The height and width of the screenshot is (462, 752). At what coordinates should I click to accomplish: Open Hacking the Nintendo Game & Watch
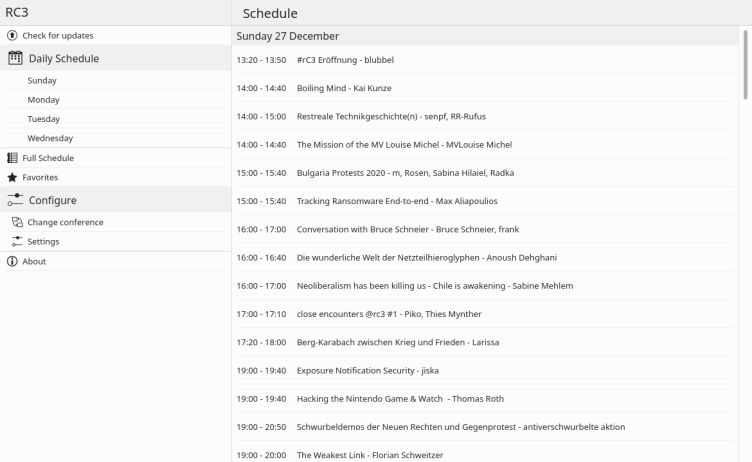click(x=400, y=398)
